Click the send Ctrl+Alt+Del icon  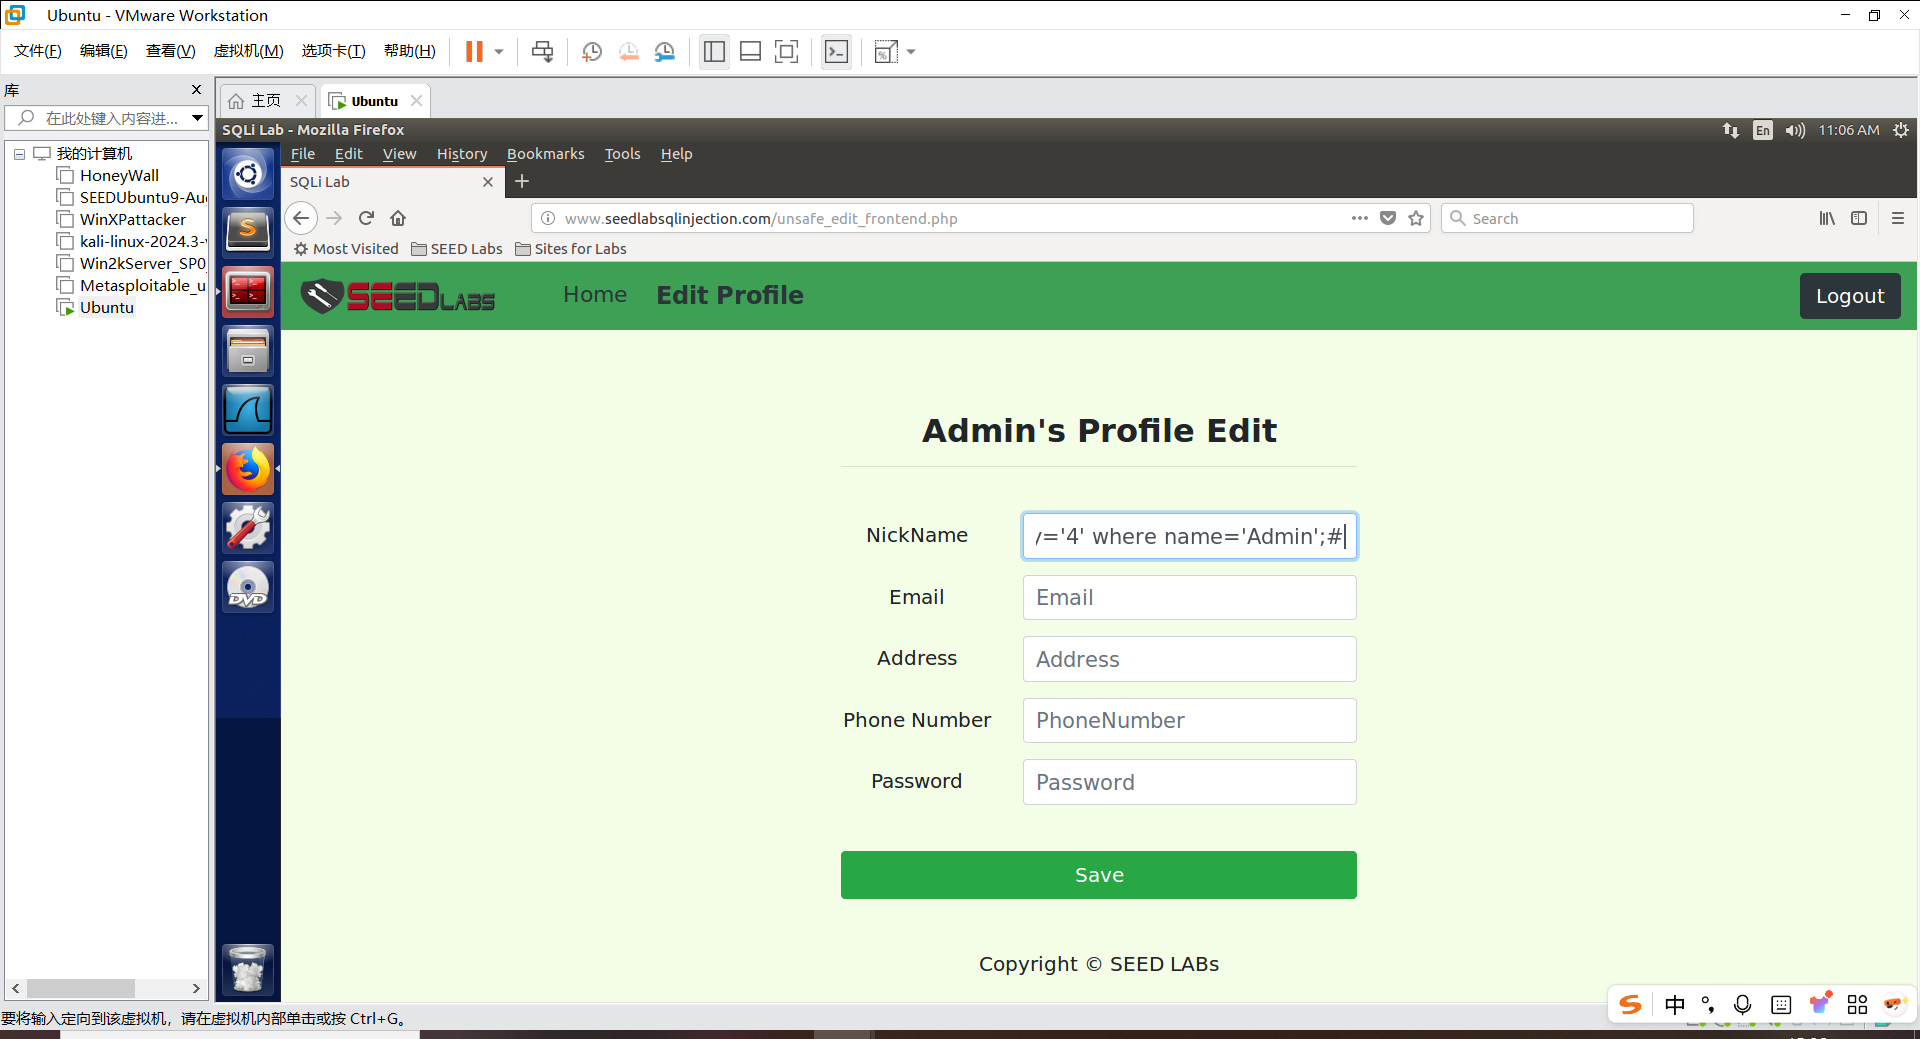coord(543,52)
